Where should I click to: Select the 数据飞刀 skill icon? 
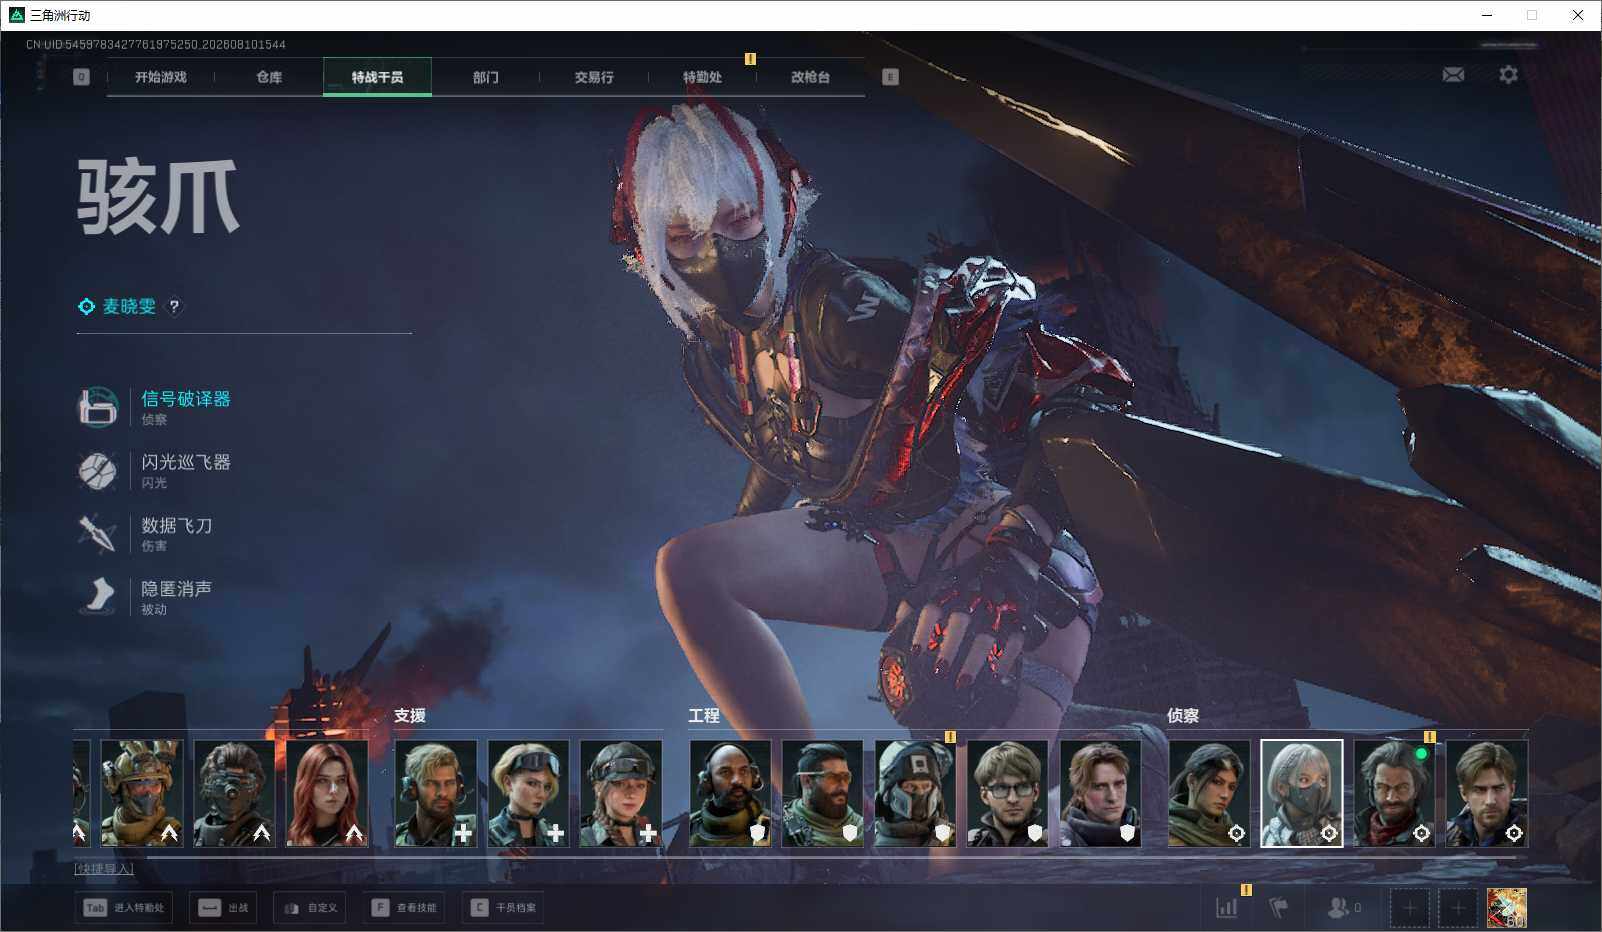98,533
